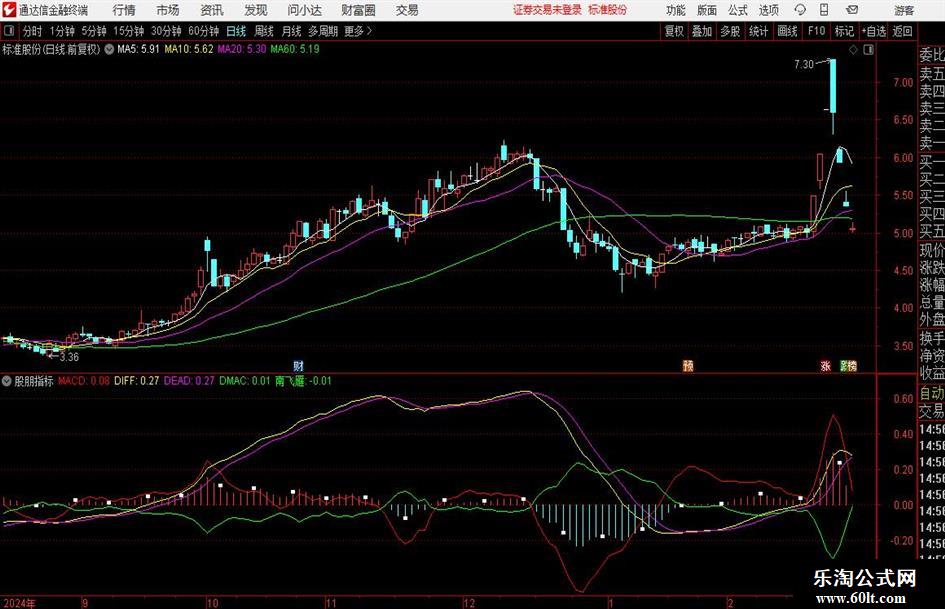Switch to 1分钟 period tab

[62, 31]
